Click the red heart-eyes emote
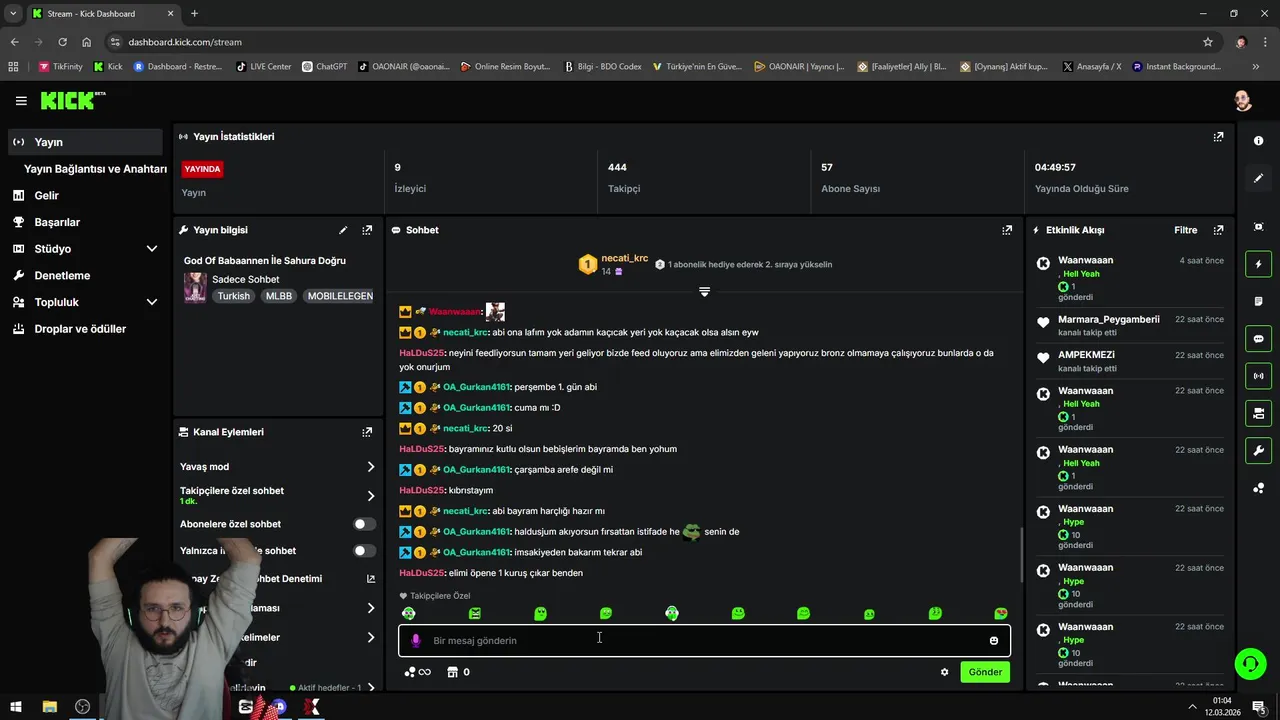This screenshot has height=720, width=1280. click(x=1001, y=614)
